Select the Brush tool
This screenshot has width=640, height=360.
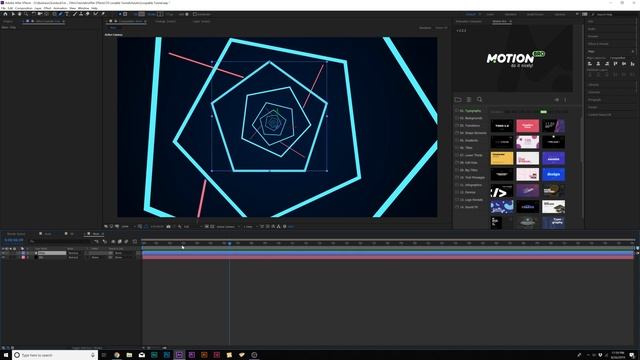(x=75, y=14)
